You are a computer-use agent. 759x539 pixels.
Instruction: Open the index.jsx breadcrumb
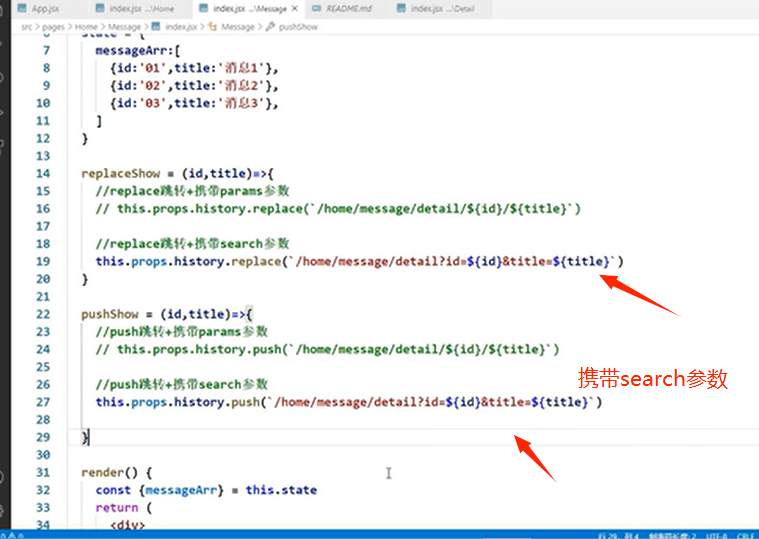[181, 27]
